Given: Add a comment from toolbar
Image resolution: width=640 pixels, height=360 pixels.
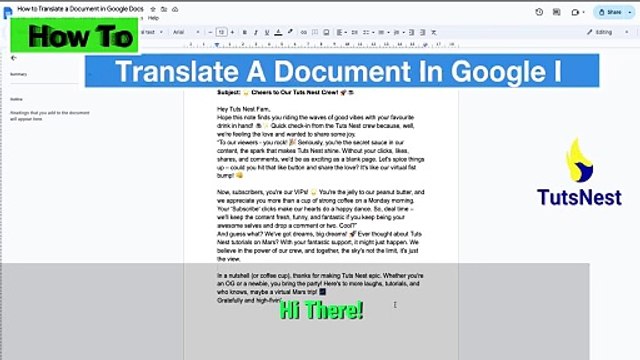Looking at the screenshot, I should [315, 32].
